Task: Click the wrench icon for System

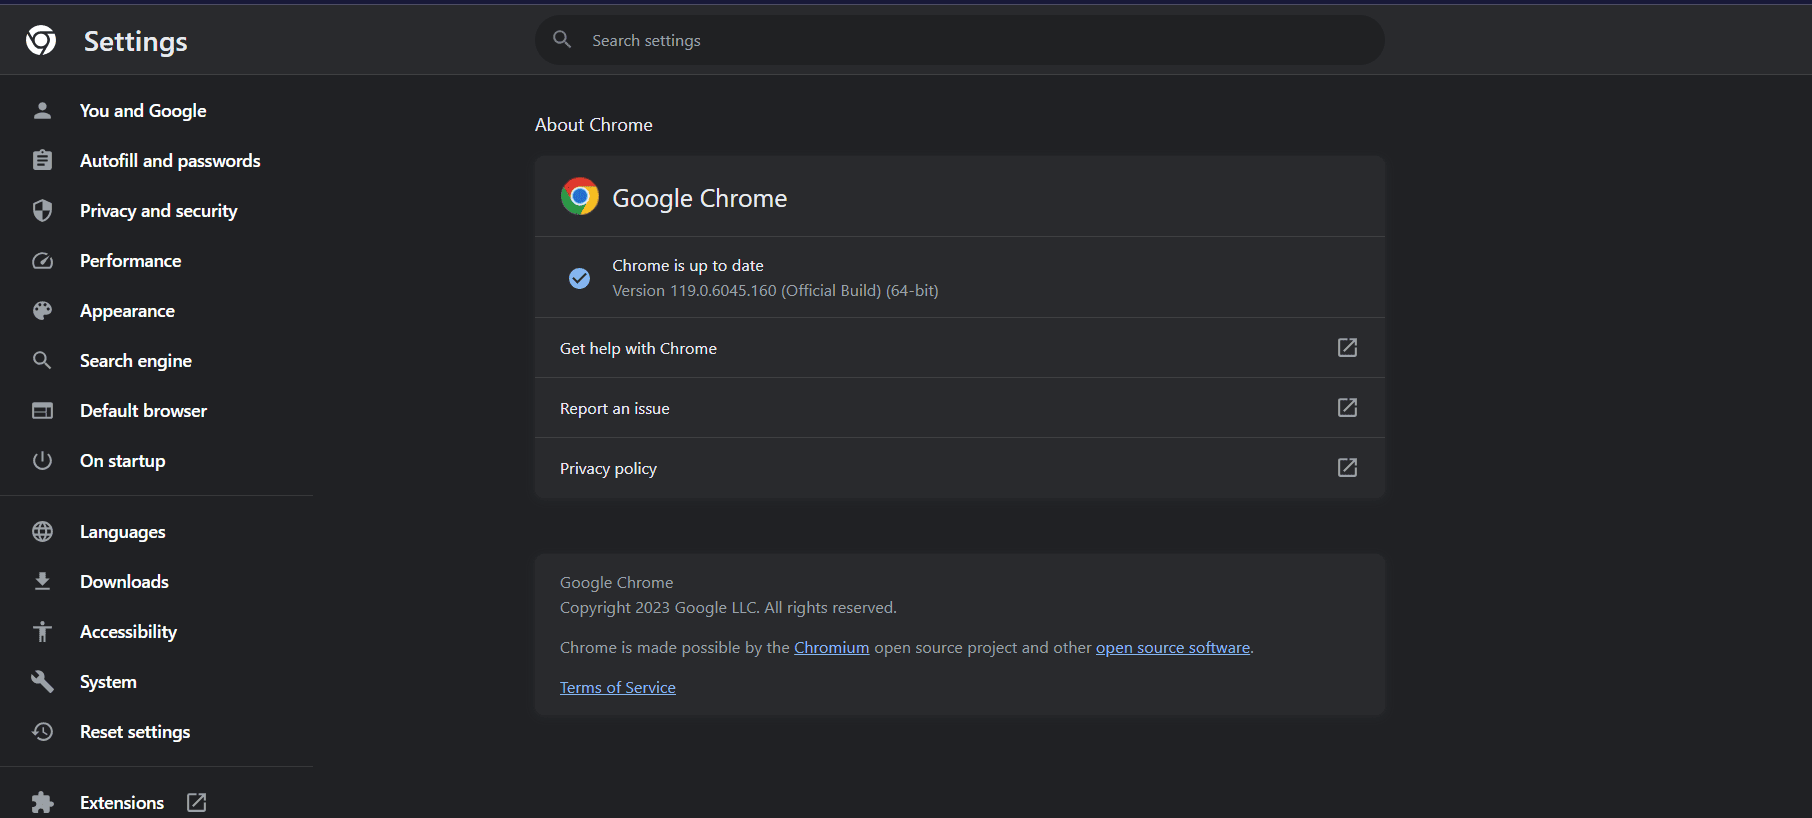Action: click(42, 681)
